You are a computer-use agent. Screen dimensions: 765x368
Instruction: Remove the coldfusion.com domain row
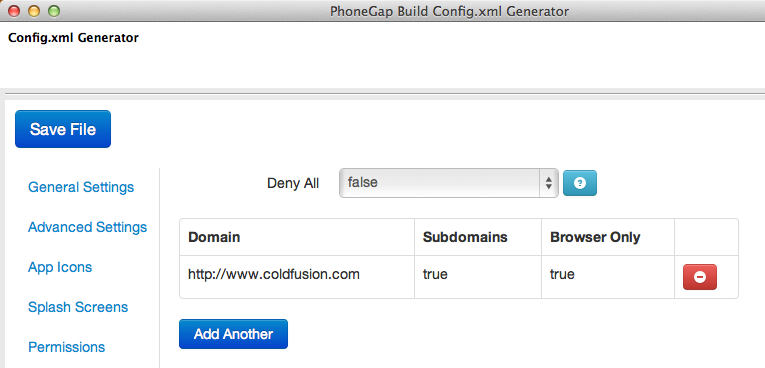[700, 277]
